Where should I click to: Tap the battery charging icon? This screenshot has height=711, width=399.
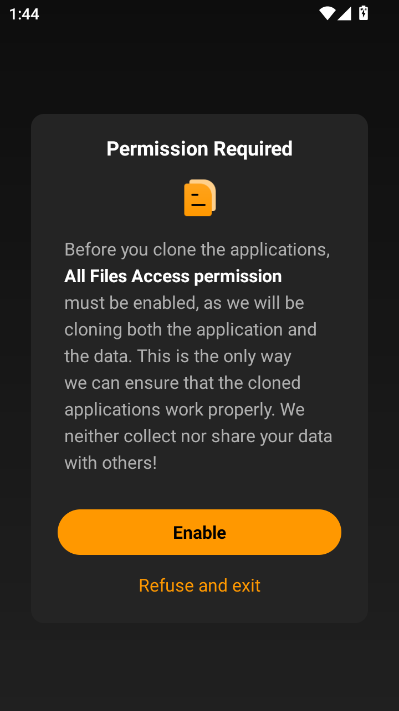363,13
